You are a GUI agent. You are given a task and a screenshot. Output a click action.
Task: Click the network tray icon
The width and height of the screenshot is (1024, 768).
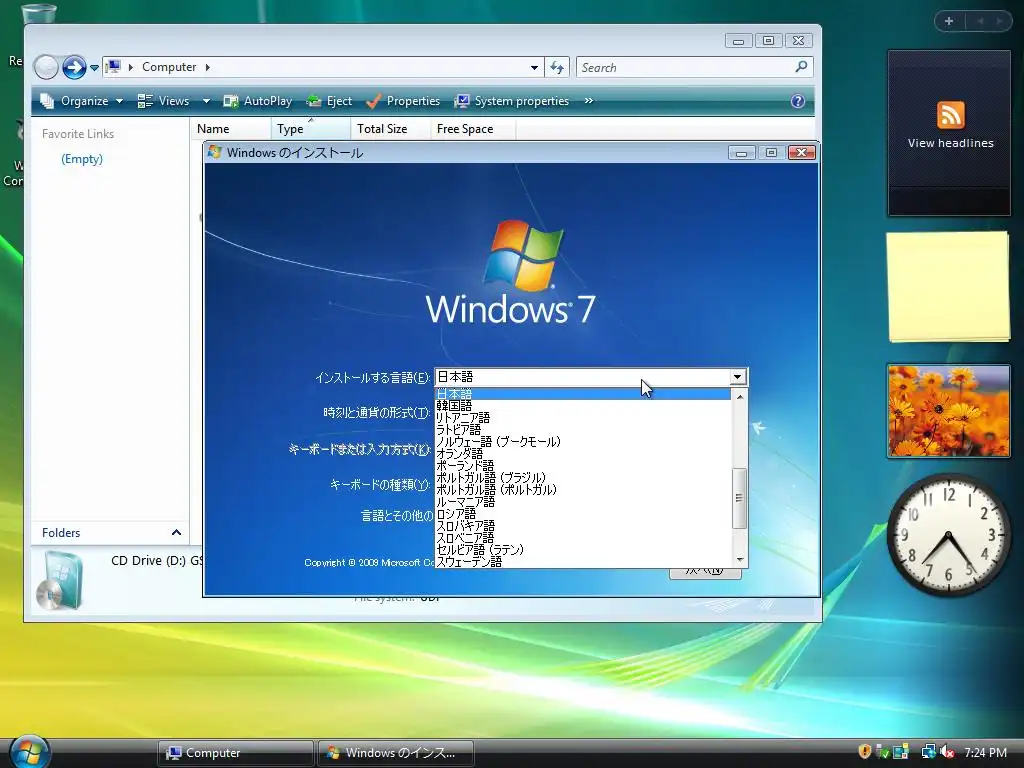pos(928,752)
